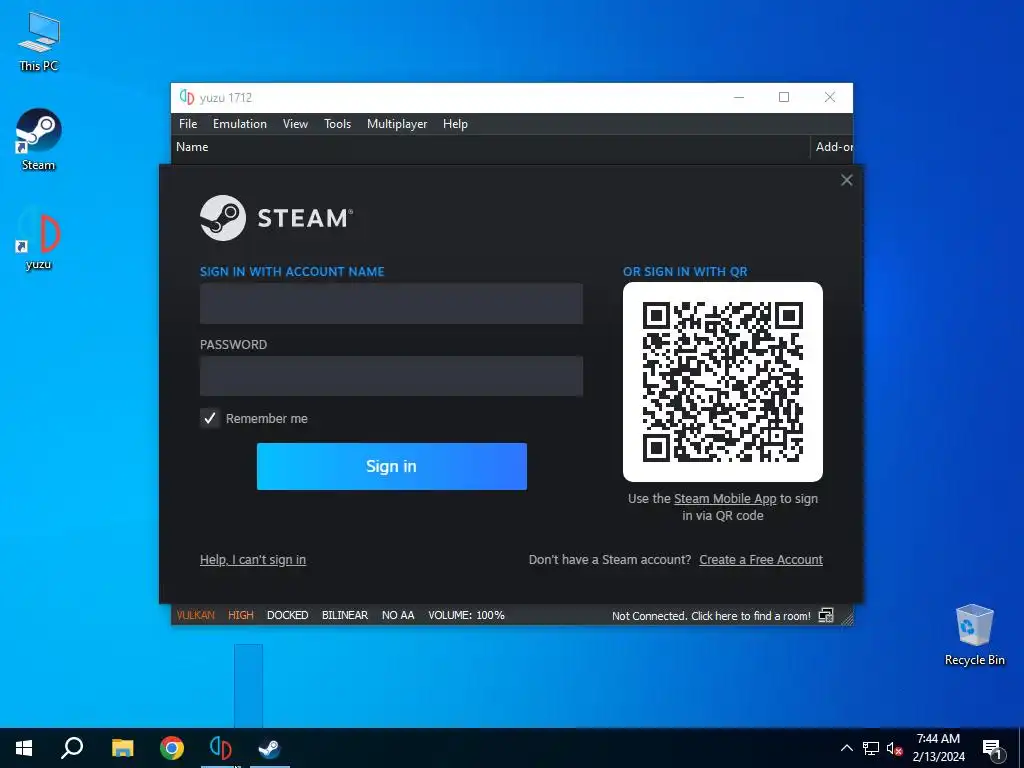Close the Steam sign-in dialog
1024x768 pixels.
click(x=846, y=180)
